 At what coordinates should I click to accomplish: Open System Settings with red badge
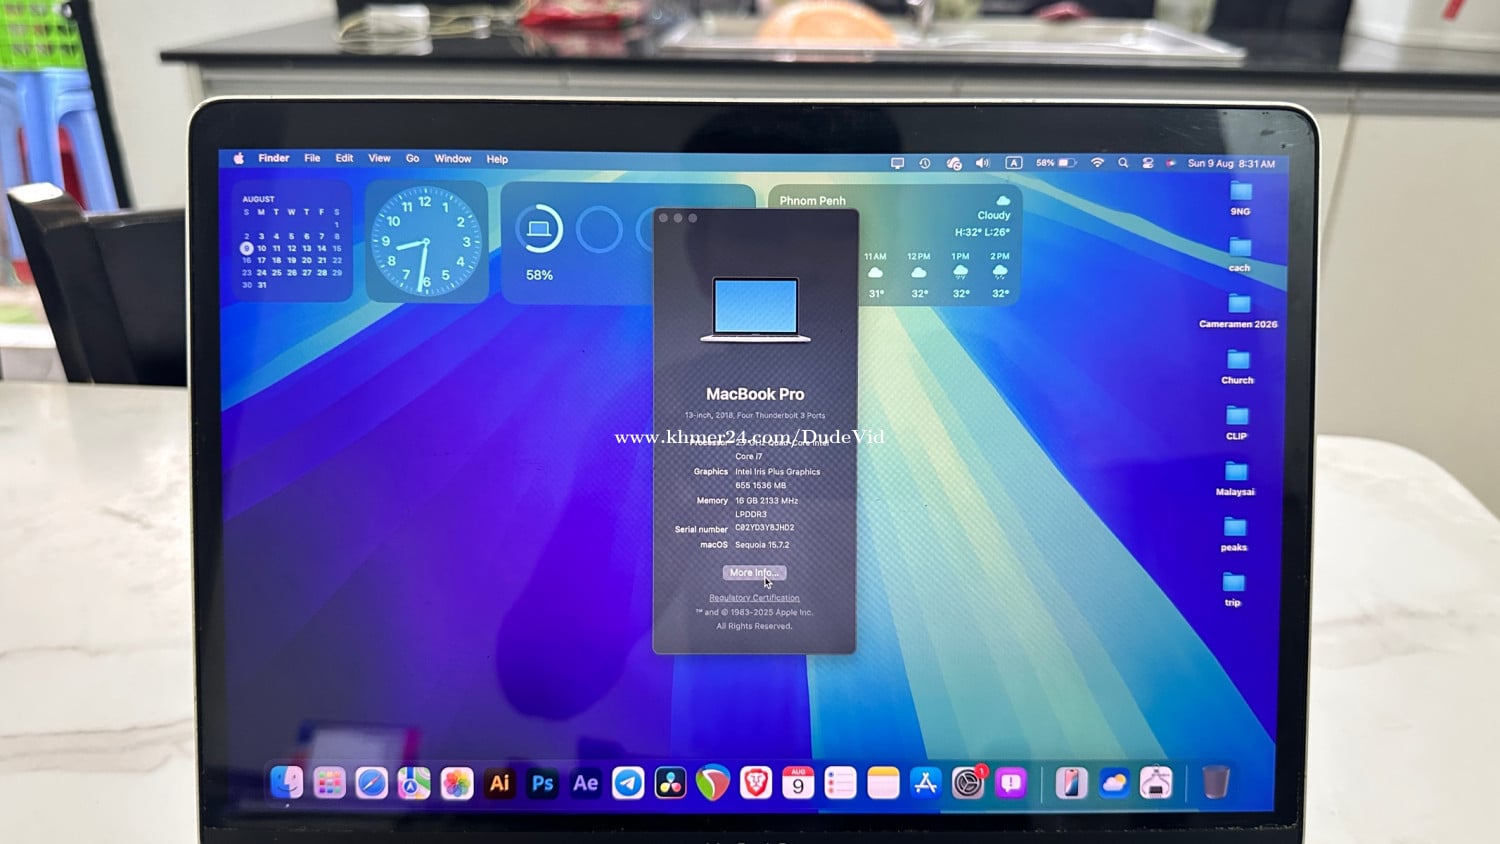click(x=968, y=783)
